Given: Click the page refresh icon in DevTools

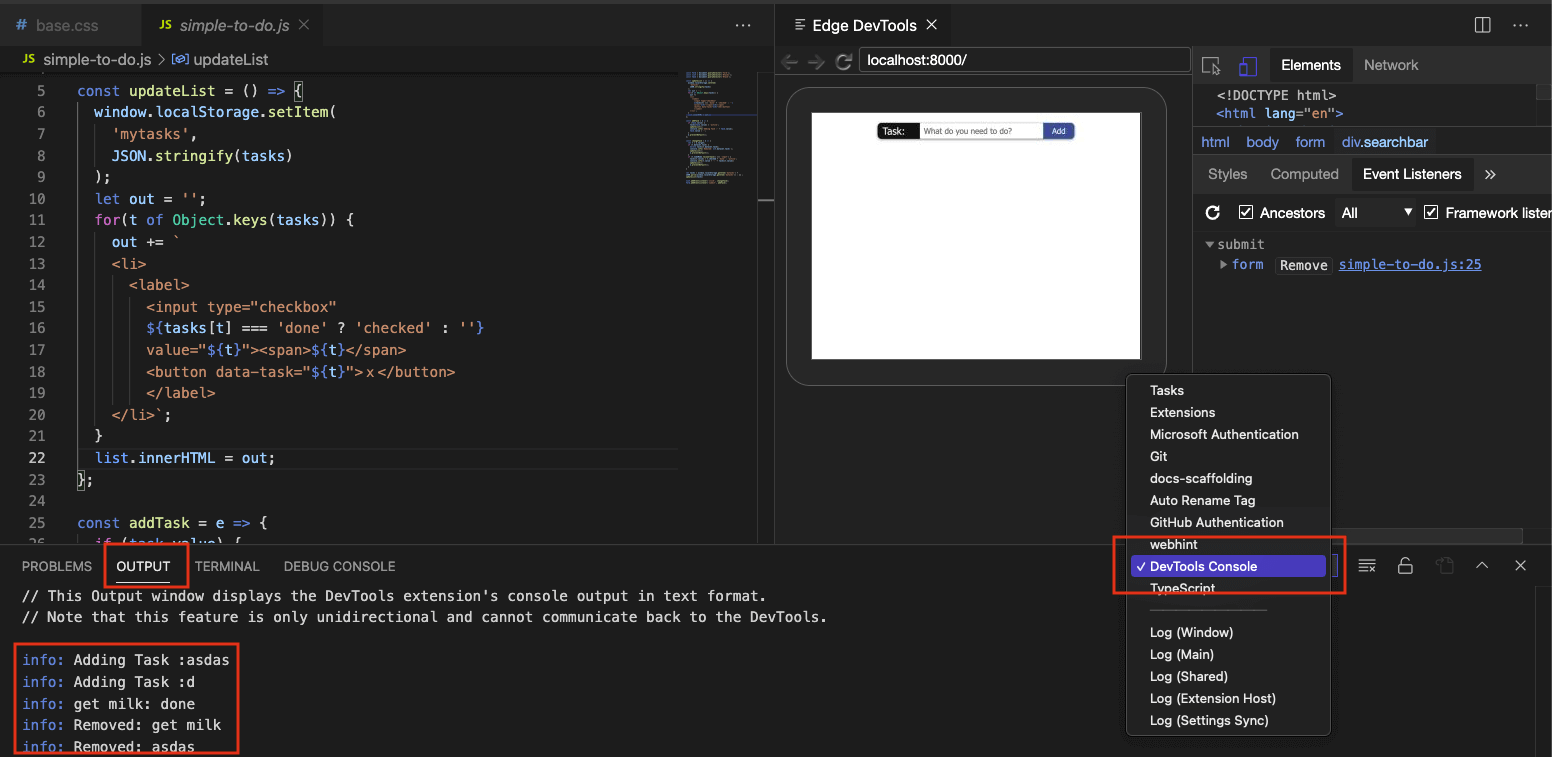Looking at the screenshot, I should pyautogui.click(x=844, y=61).
